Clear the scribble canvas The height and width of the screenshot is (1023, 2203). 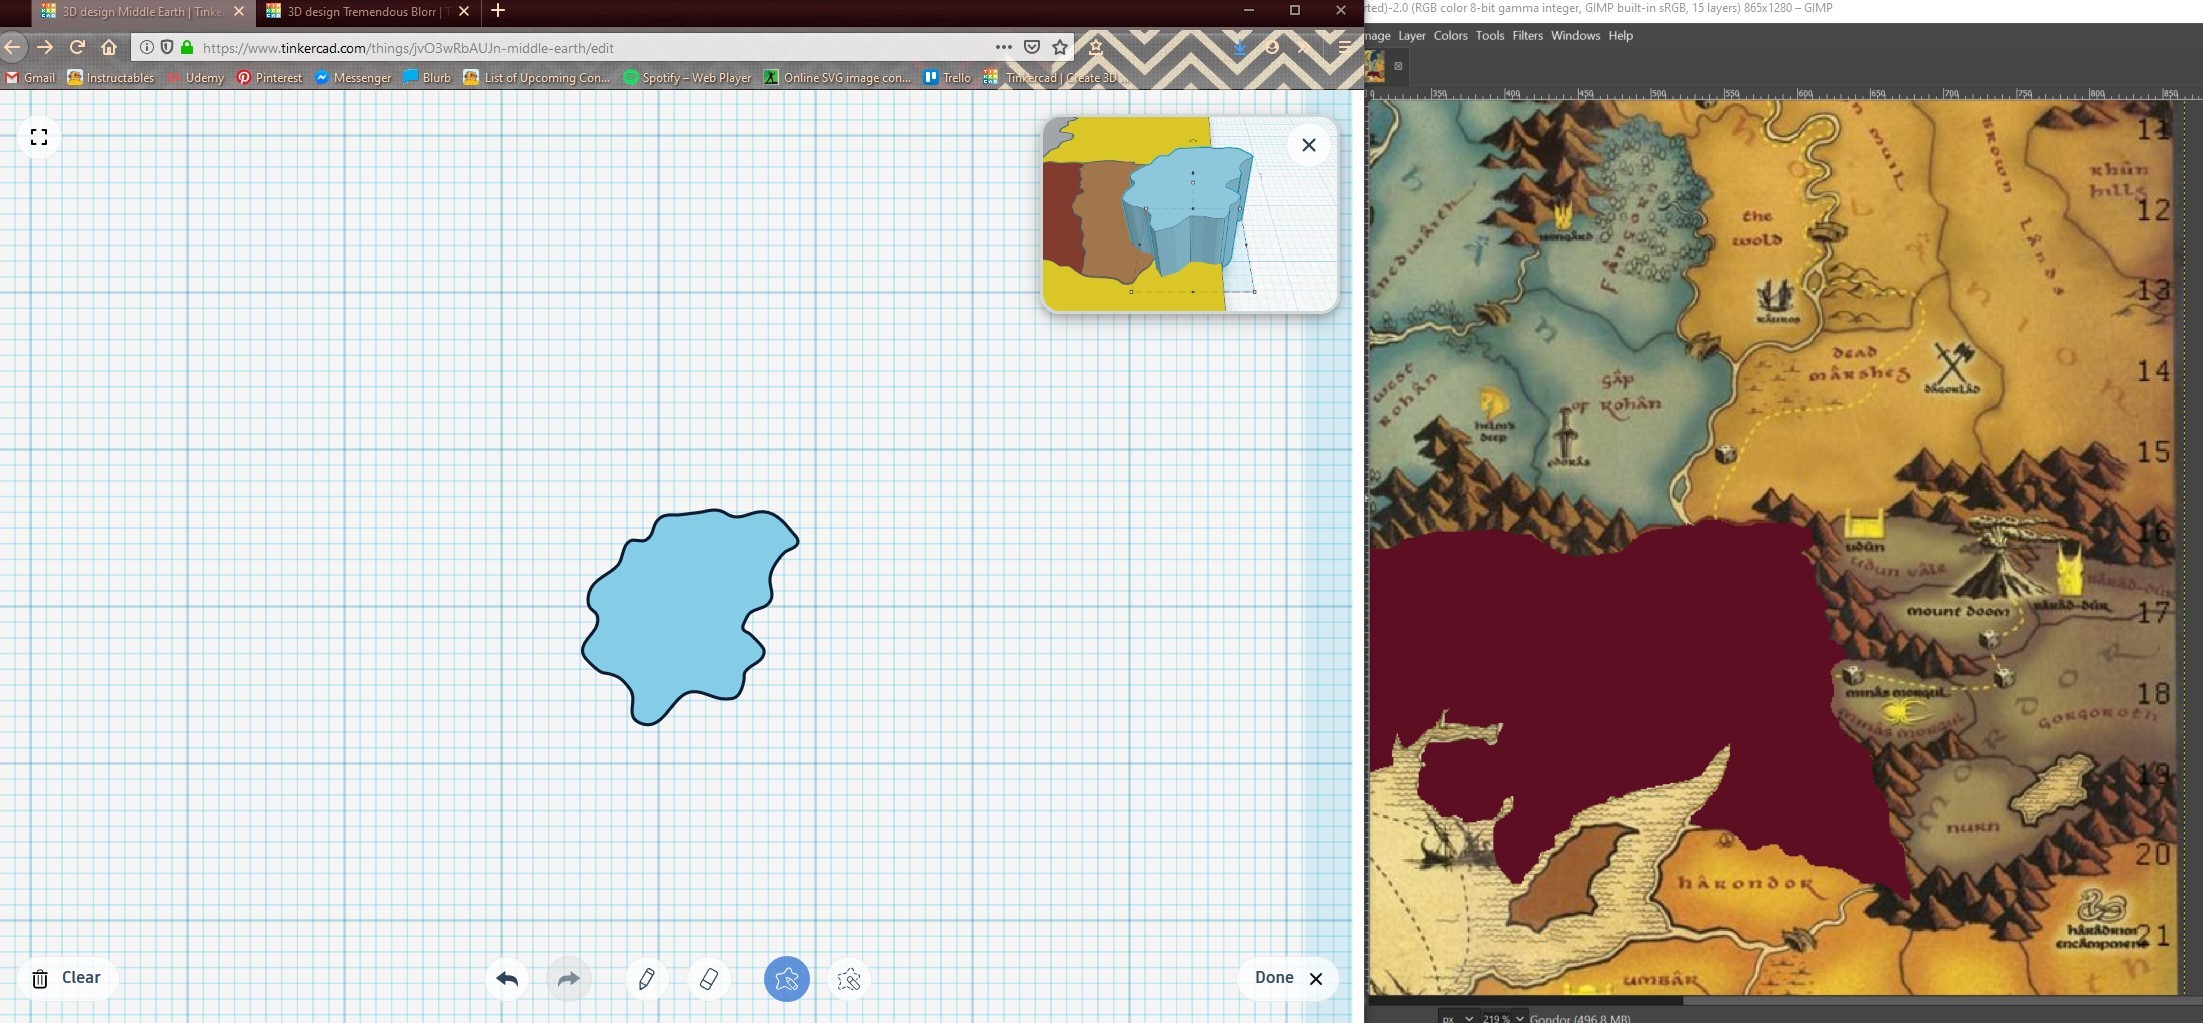(67, 978)
